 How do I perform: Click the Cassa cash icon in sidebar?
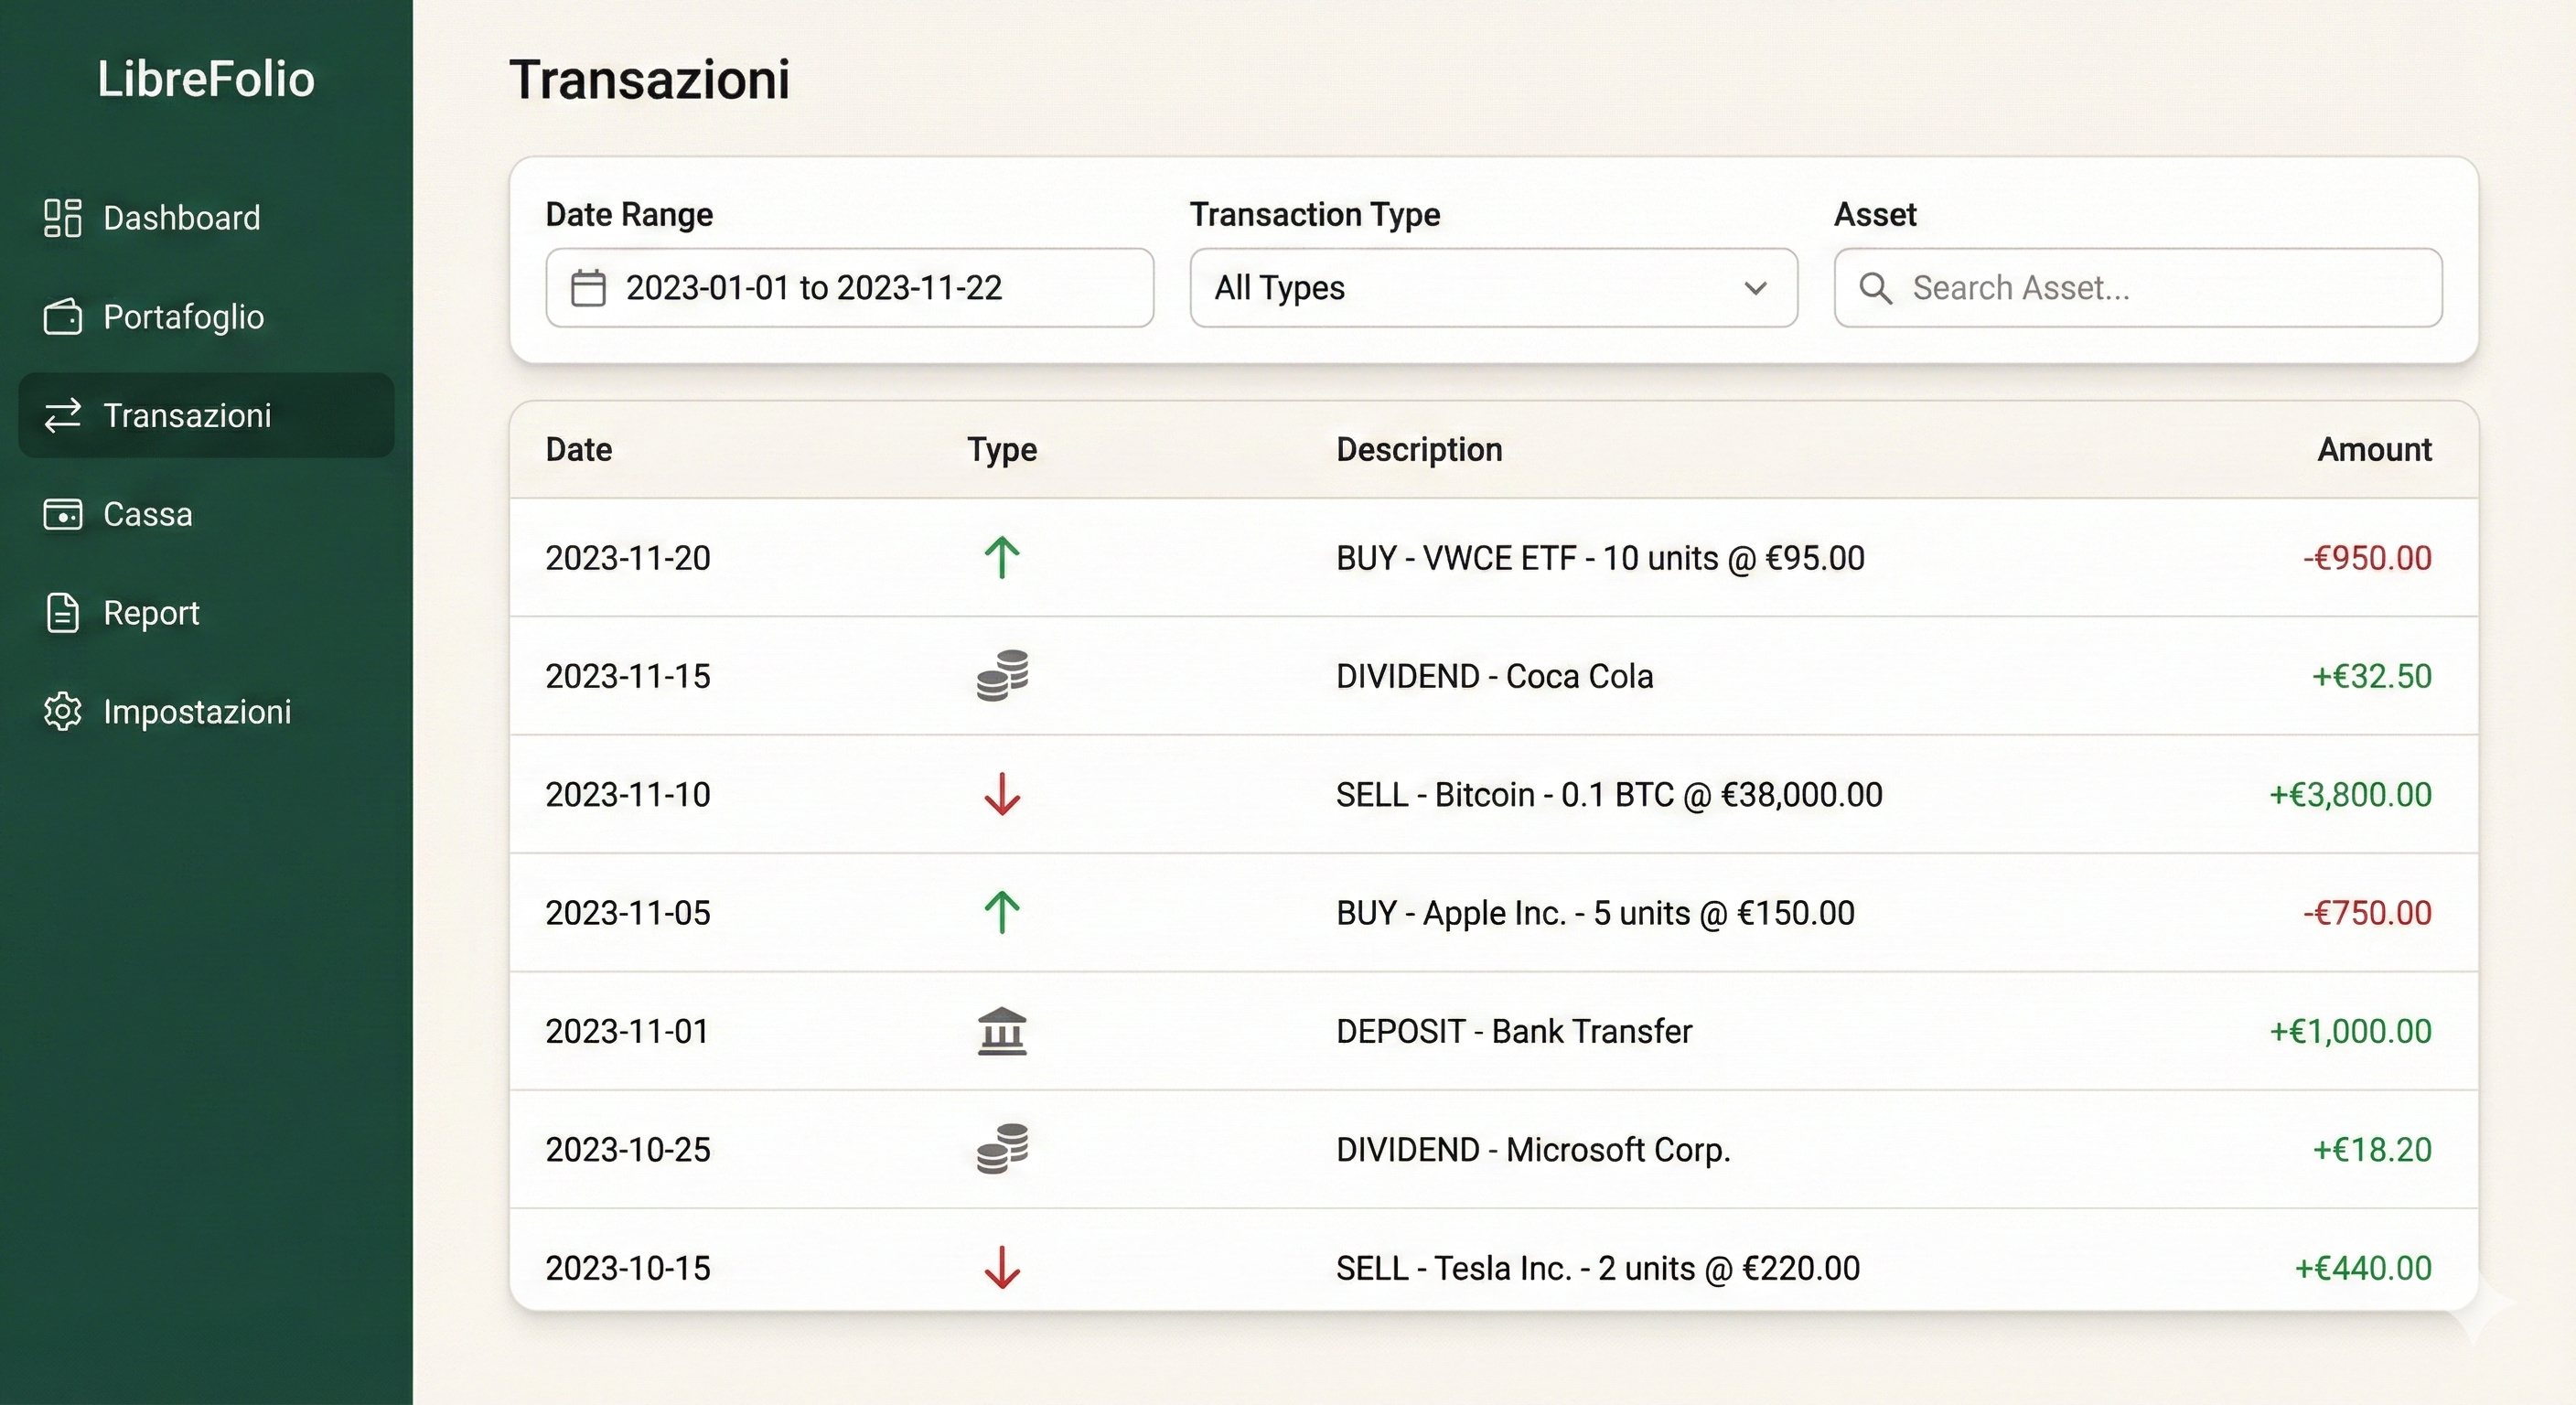coord(62,514)
